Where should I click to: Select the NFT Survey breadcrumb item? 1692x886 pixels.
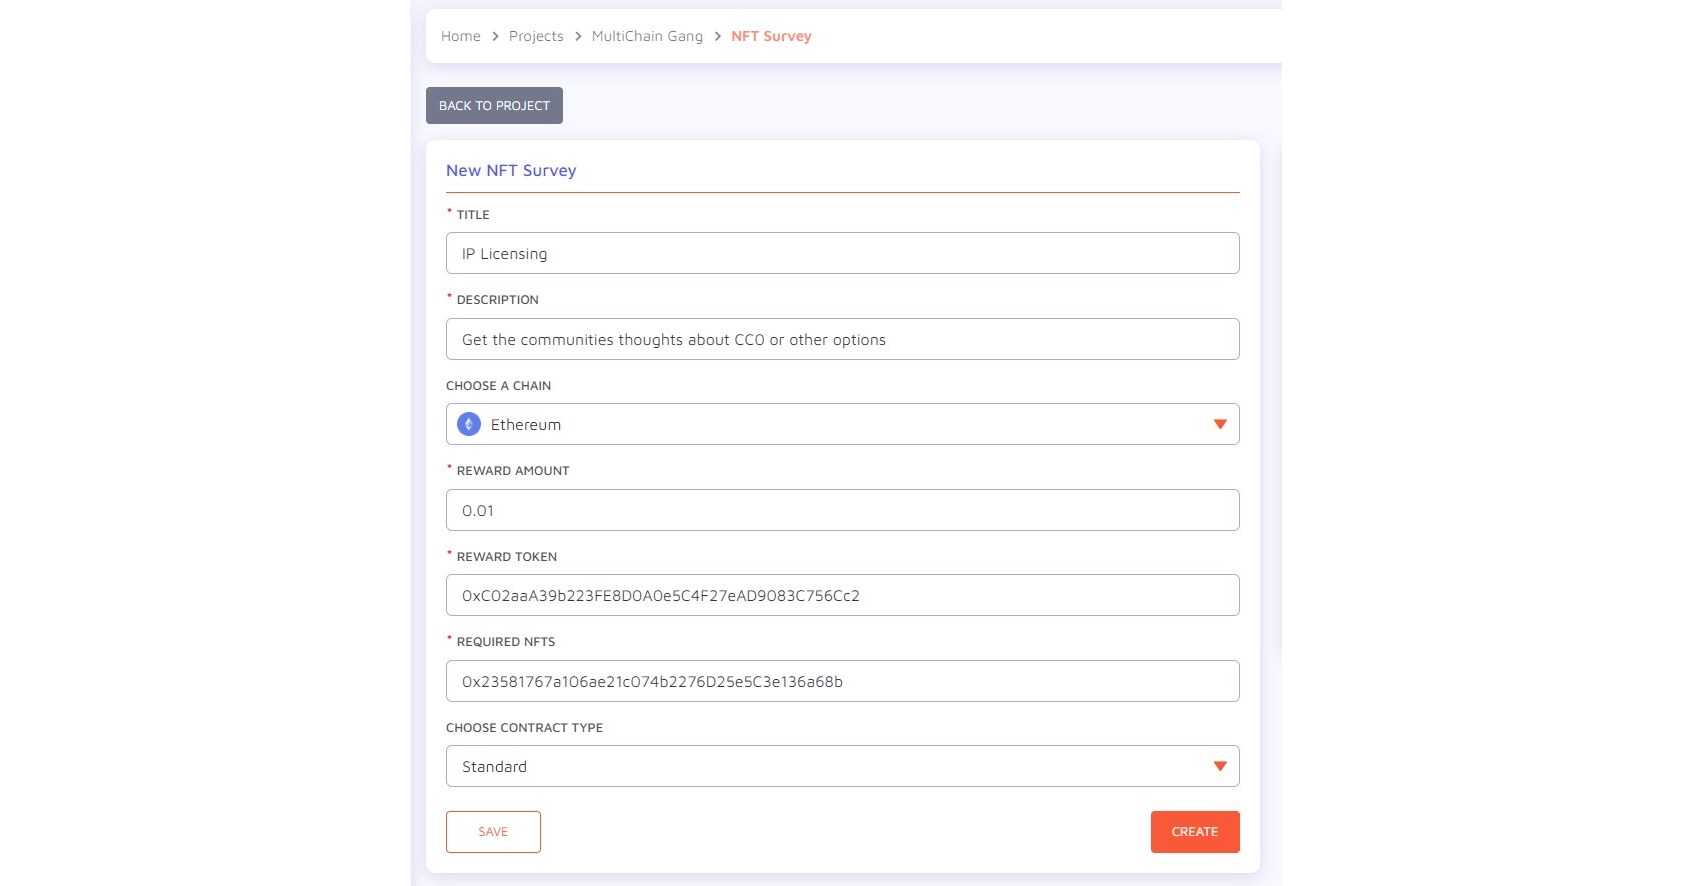(x=771, y=36)
